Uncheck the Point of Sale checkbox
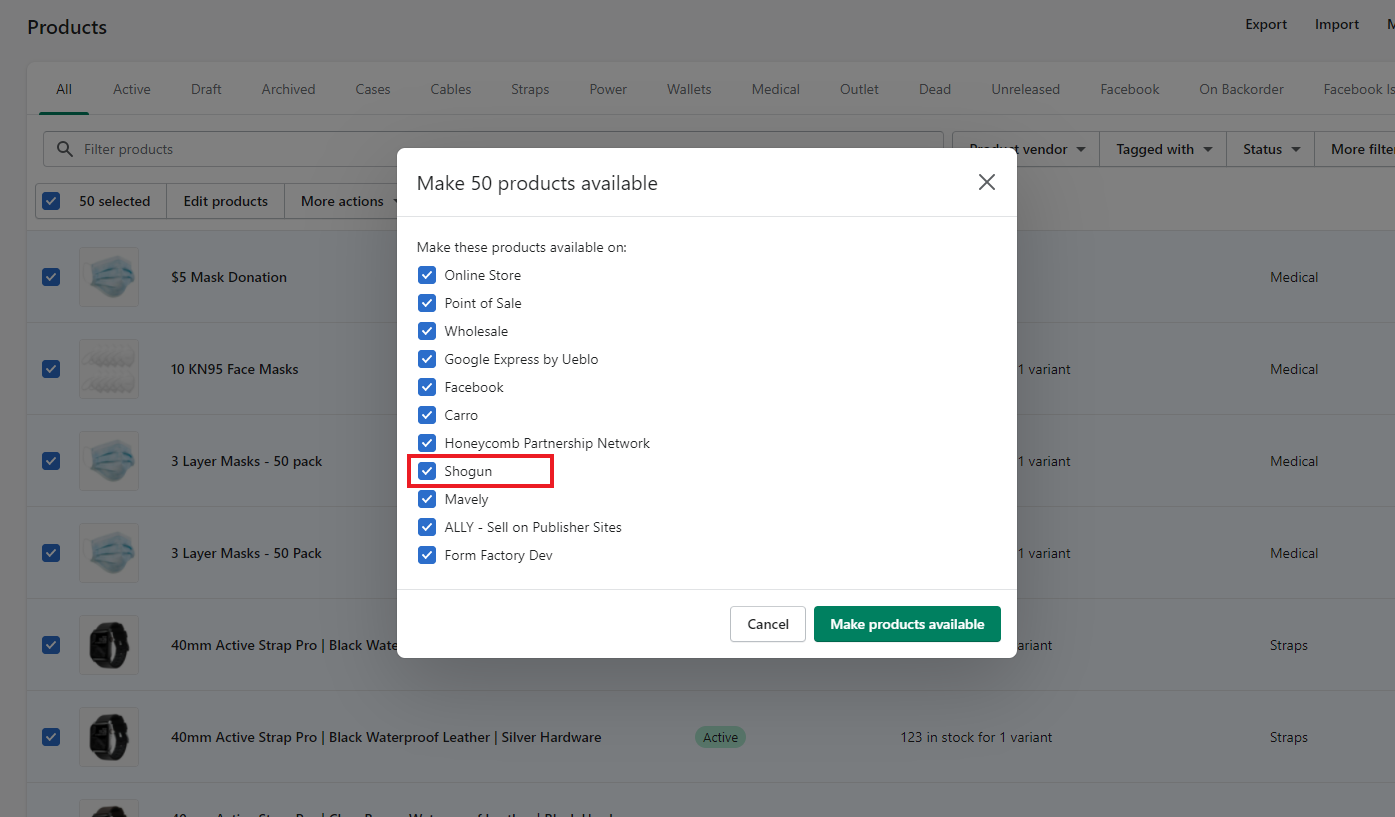Screen dimensions: 1395x817 tap(427, 303)
